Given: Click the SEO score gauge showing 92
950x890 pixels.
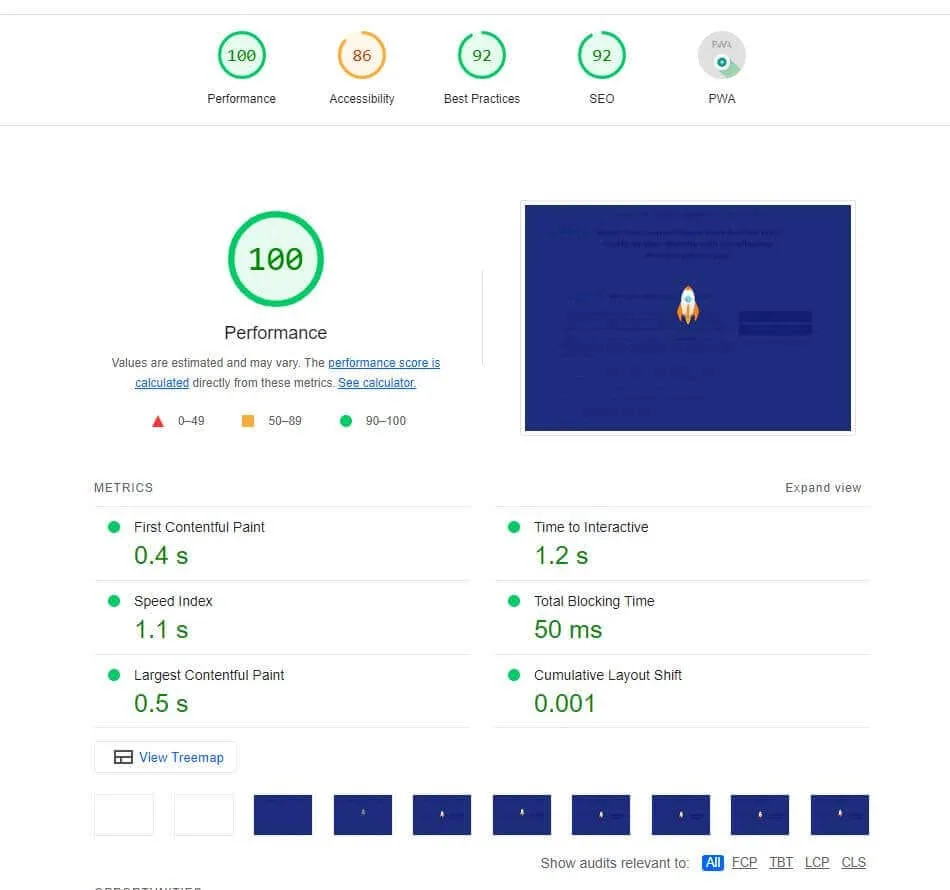Looking at the screenshot, I should (602, 55).
